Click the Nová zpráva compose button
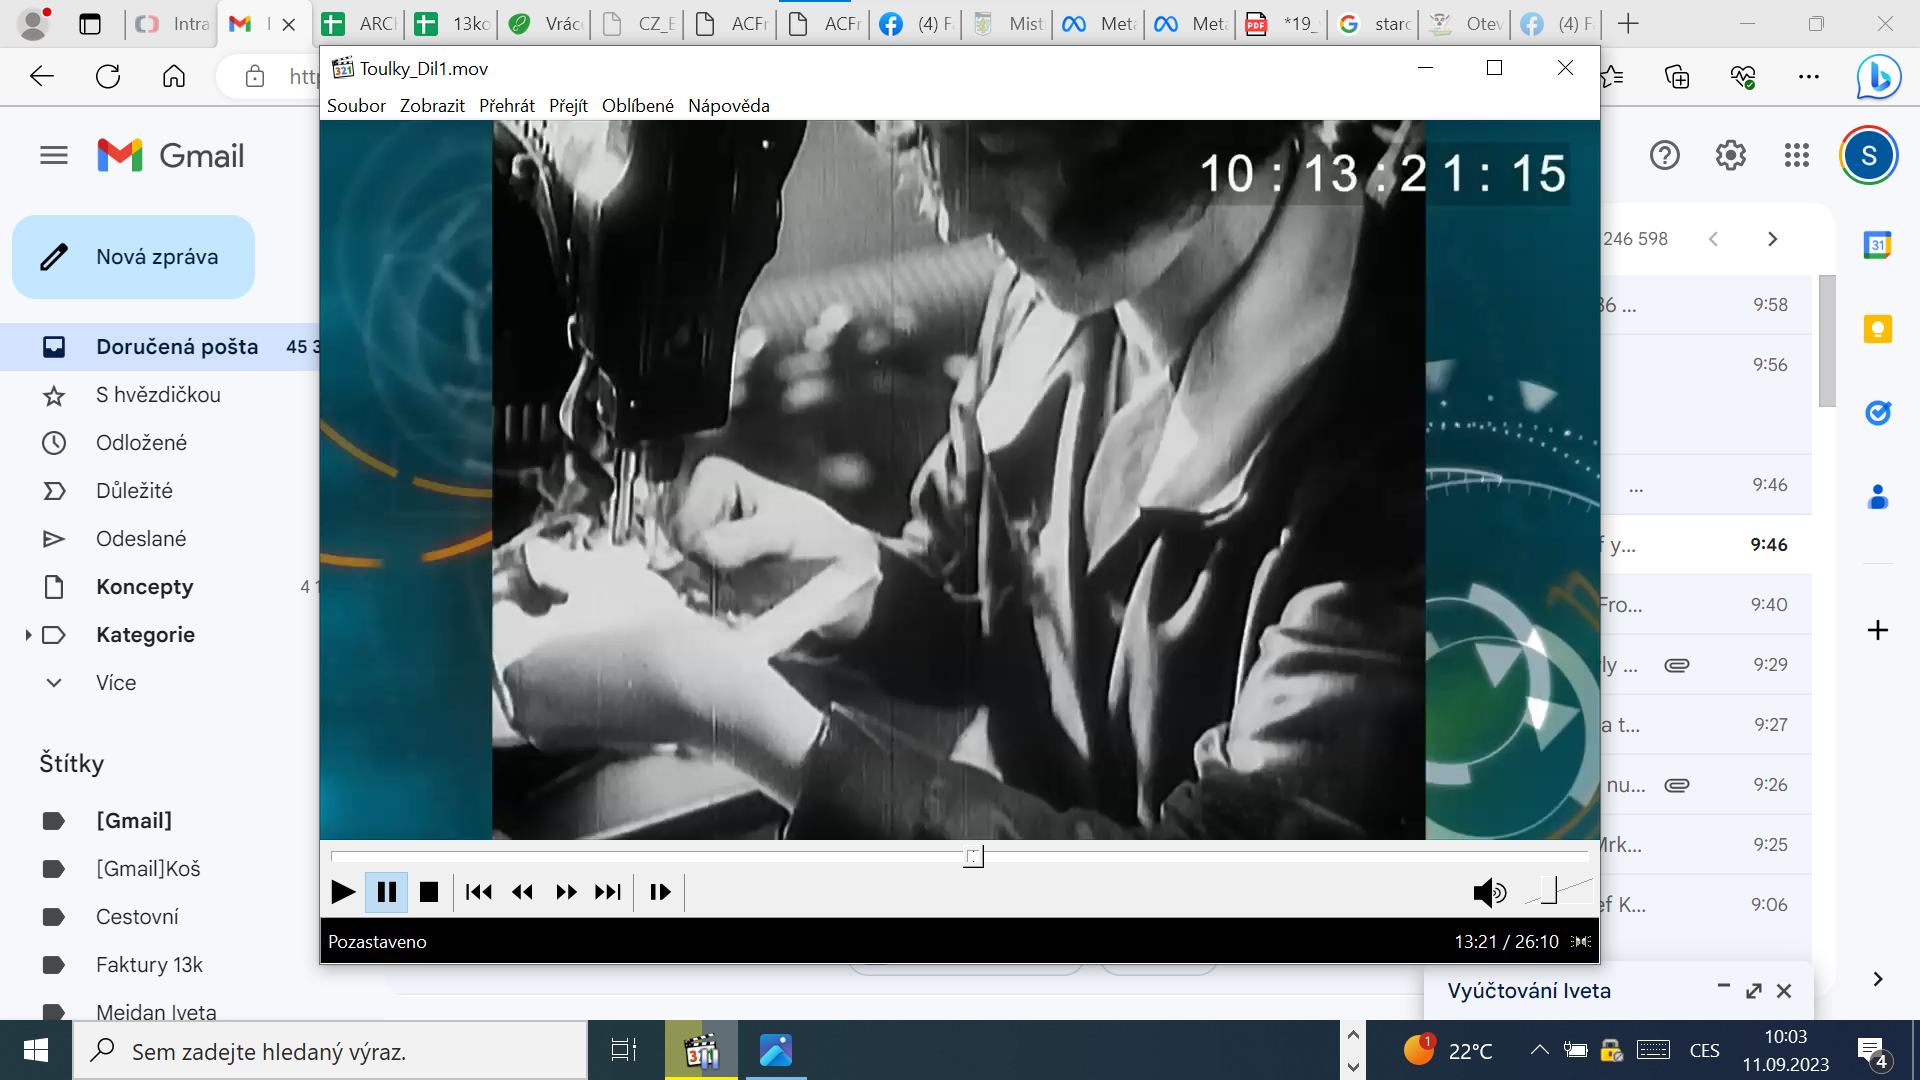Screen dimensions: 1920x1080 (x=133, y=257)
